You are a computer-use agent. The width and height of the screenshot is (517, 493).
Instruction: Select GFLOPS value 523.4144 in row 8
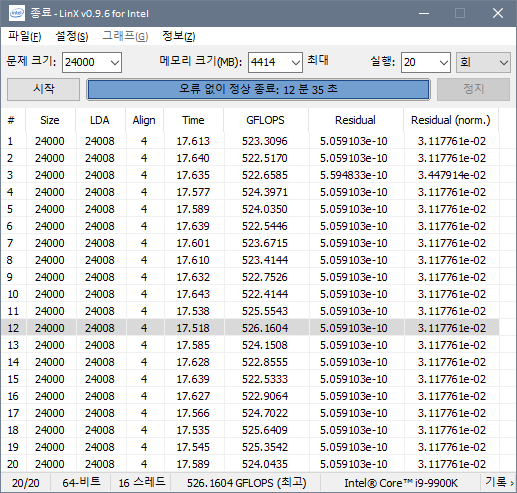point(265,260)
